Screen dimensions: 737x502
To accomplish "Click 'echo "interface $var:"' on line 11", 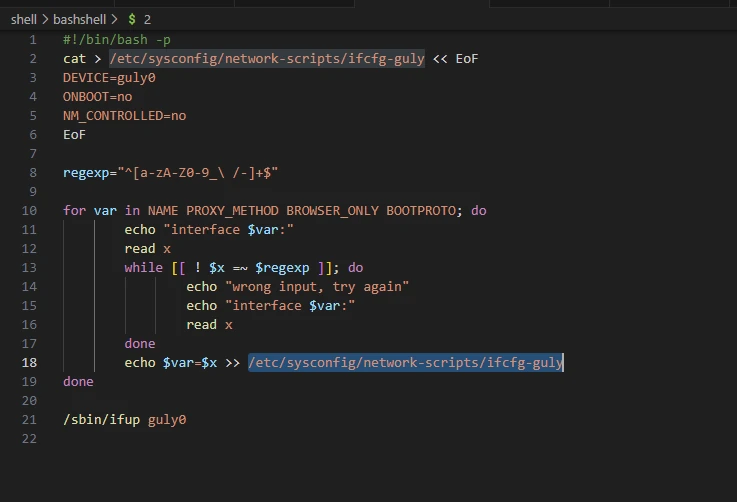I will point(209,229).
